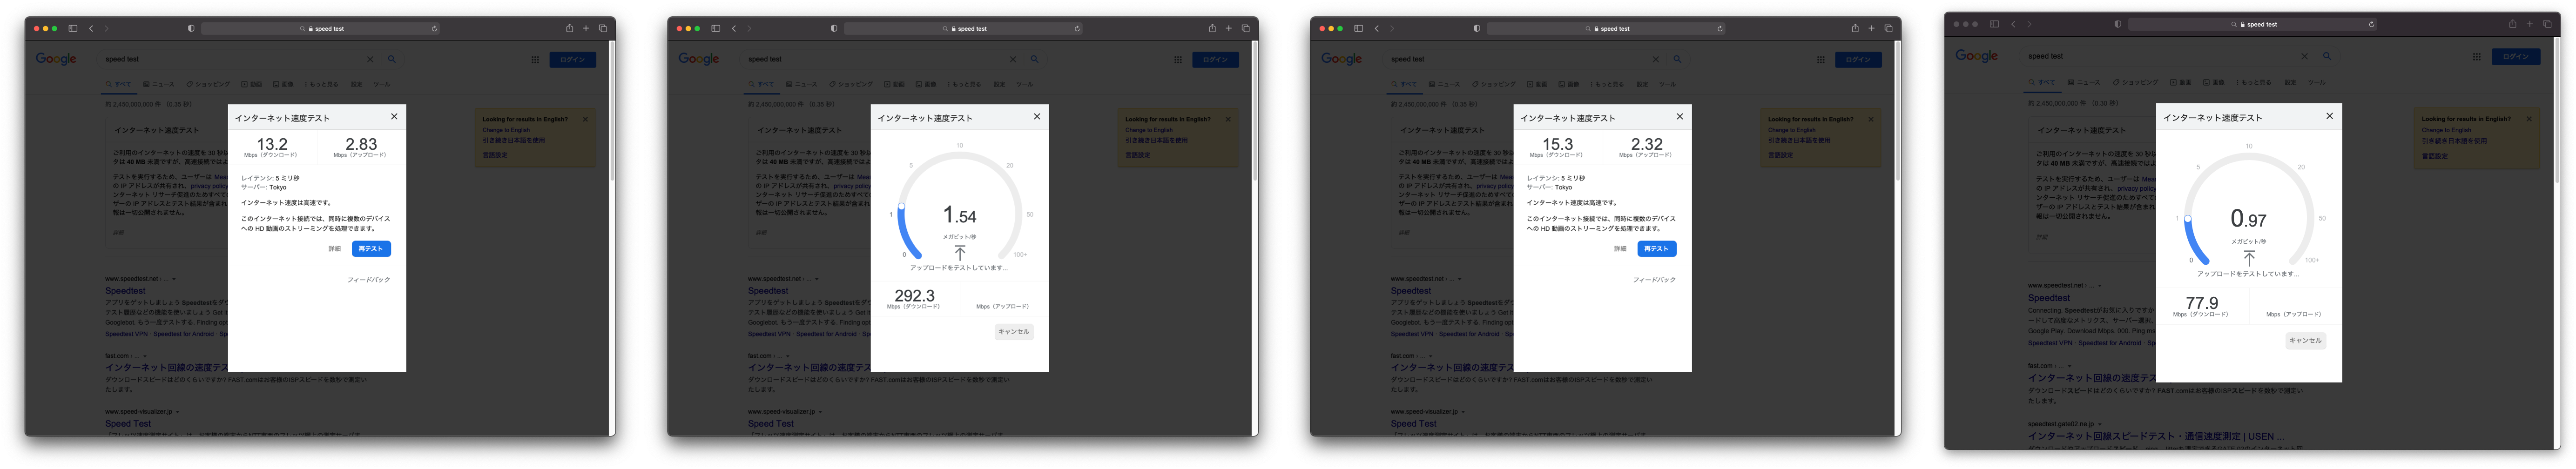Image resolution: width=2576 pixels, height=469 pixels.
Task: Add a new tab in the 15.3 Mbps window
Action: pos(1872,28)
